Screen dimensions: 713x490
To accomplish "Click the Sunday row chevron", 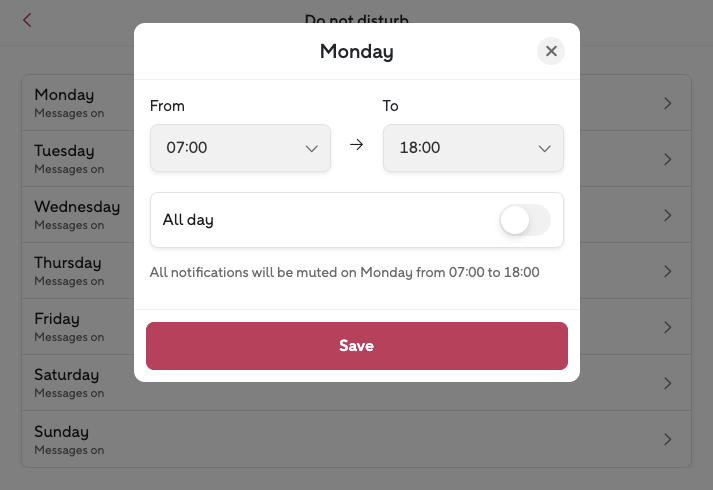I will click(668, 439).
